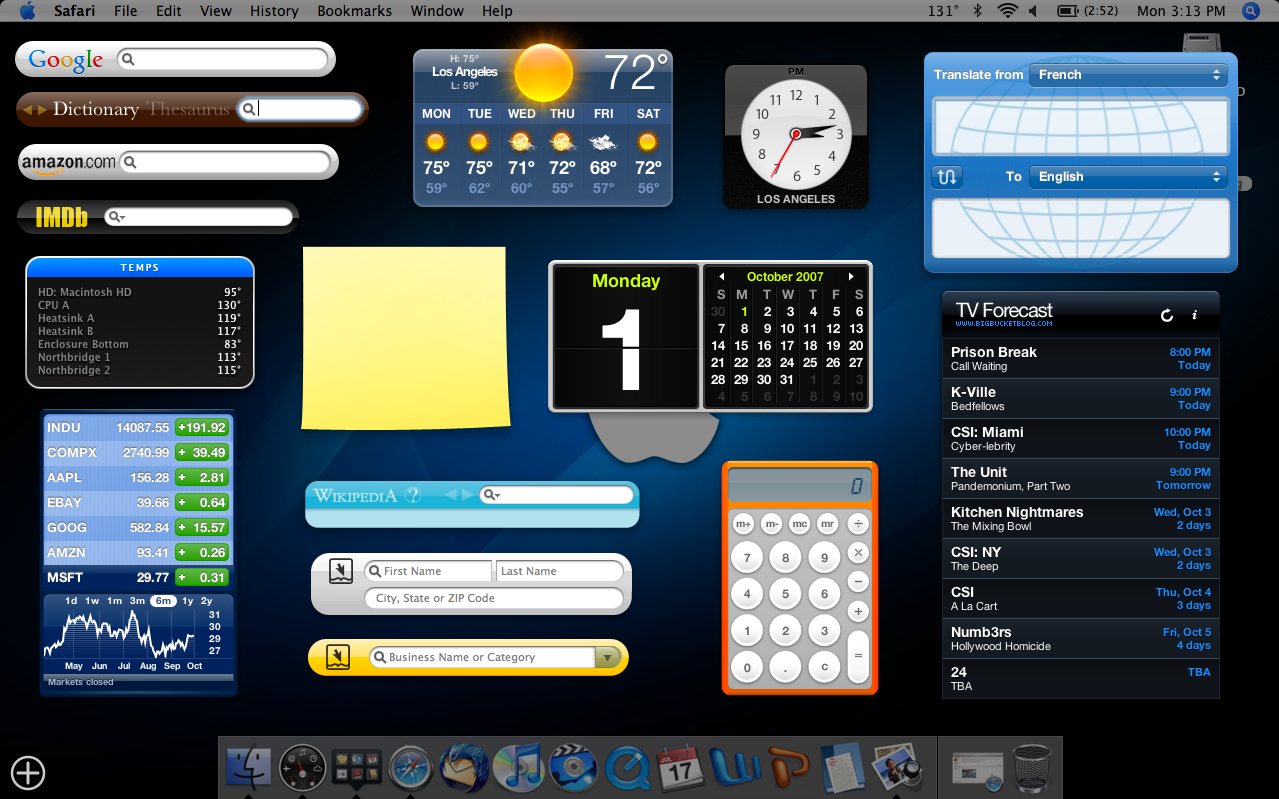
Task: Launch PowerPoint from the Dock
Action: click(788, 767)
